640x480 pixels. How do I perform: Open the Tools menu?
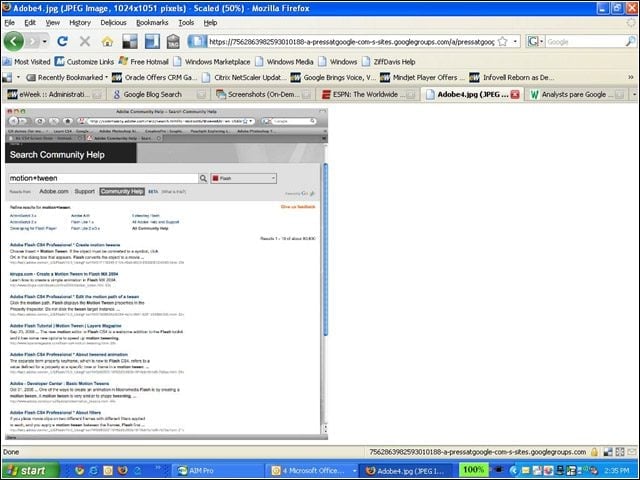tap(186, 22)
